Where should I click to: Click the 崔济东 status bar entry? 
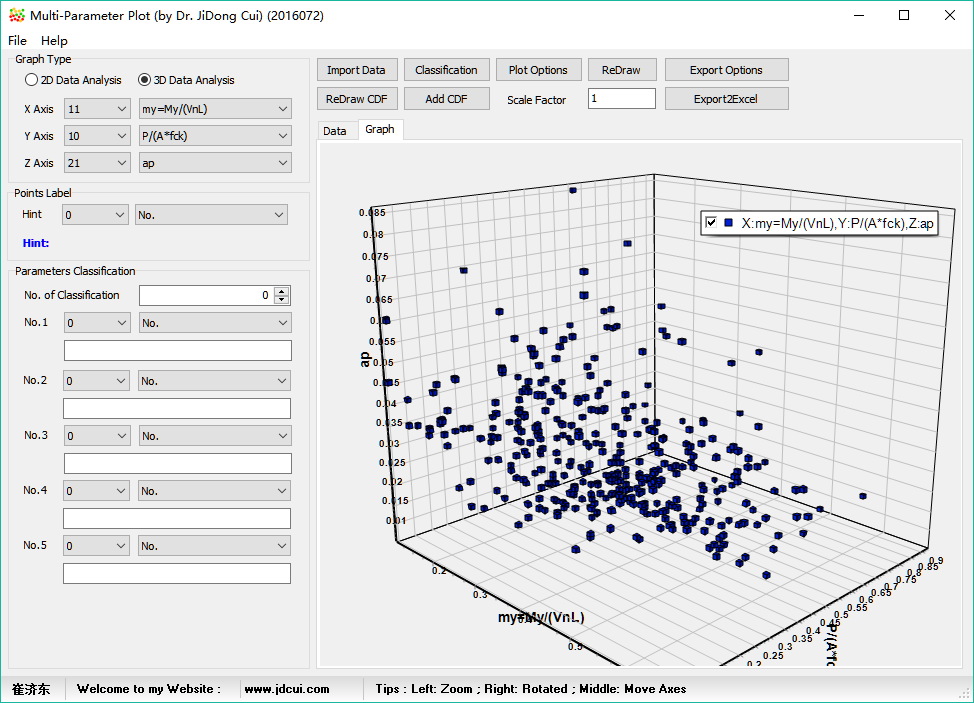(31, 689)
